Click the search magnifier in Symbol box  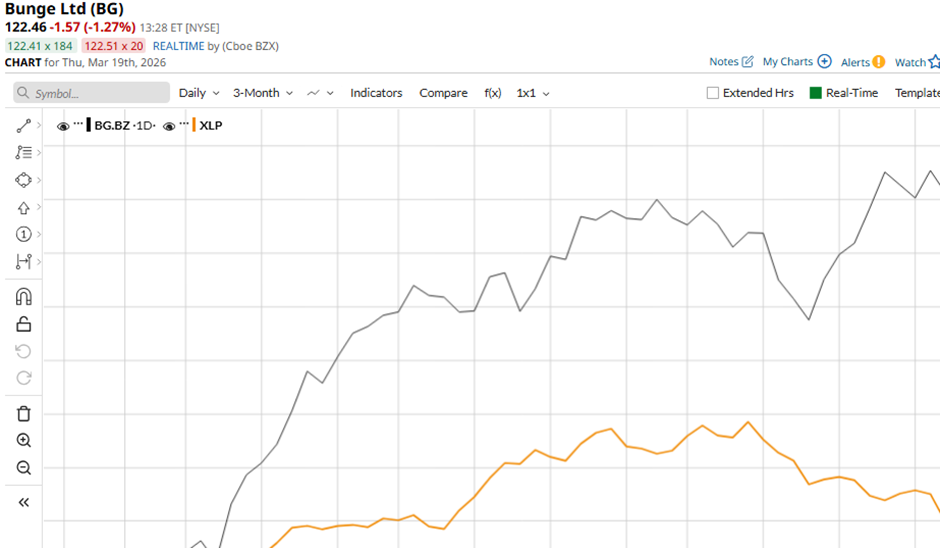pyautogui.click(x=23, y=93)
